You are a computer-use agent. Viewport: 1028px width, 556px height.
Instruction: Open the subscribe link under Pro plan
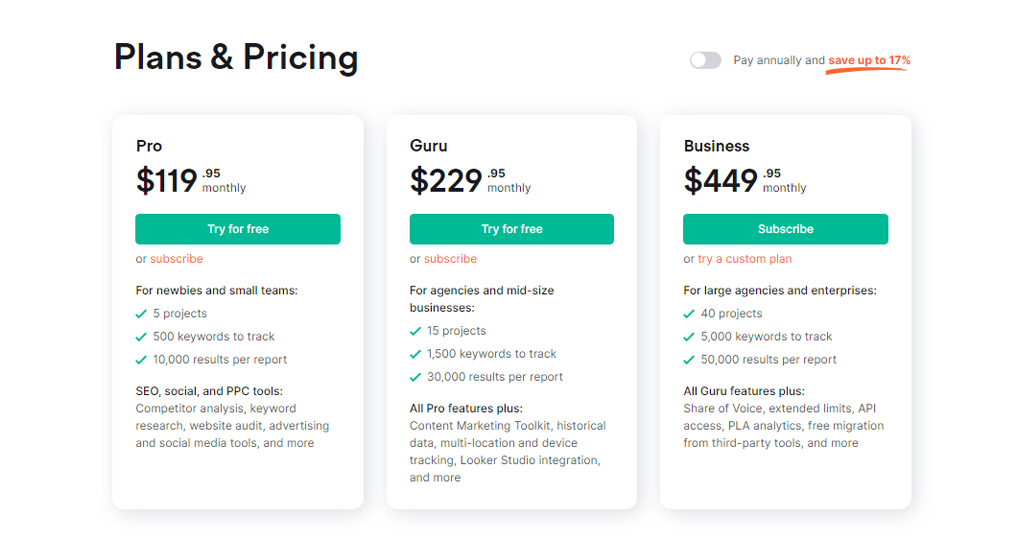(x=176, y=259)
